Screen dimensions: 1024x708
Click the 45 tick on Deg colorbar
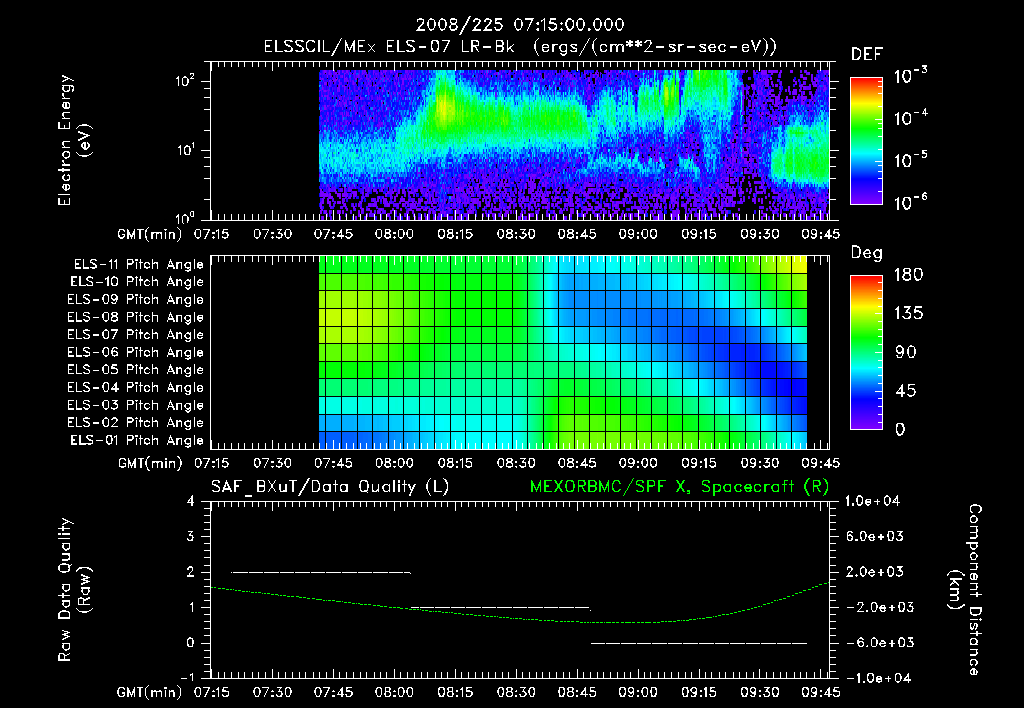click(906, 391)
